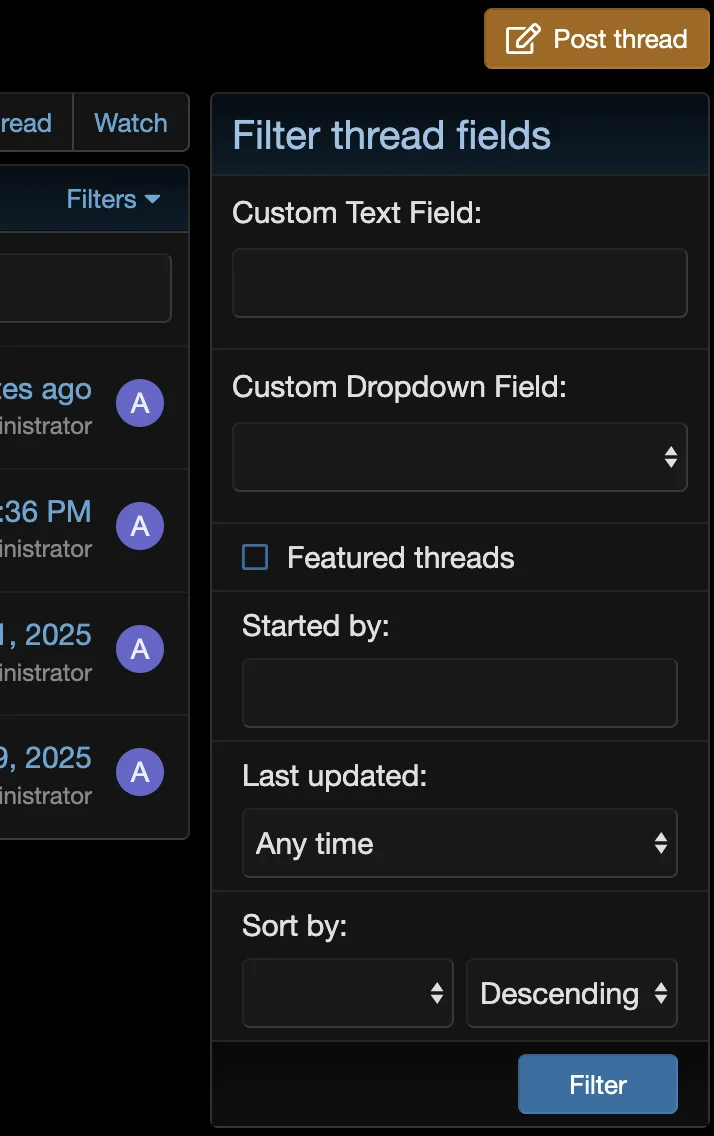
Task: Click the avatar beside the 36 PM thread
Action: click(140, 526)
